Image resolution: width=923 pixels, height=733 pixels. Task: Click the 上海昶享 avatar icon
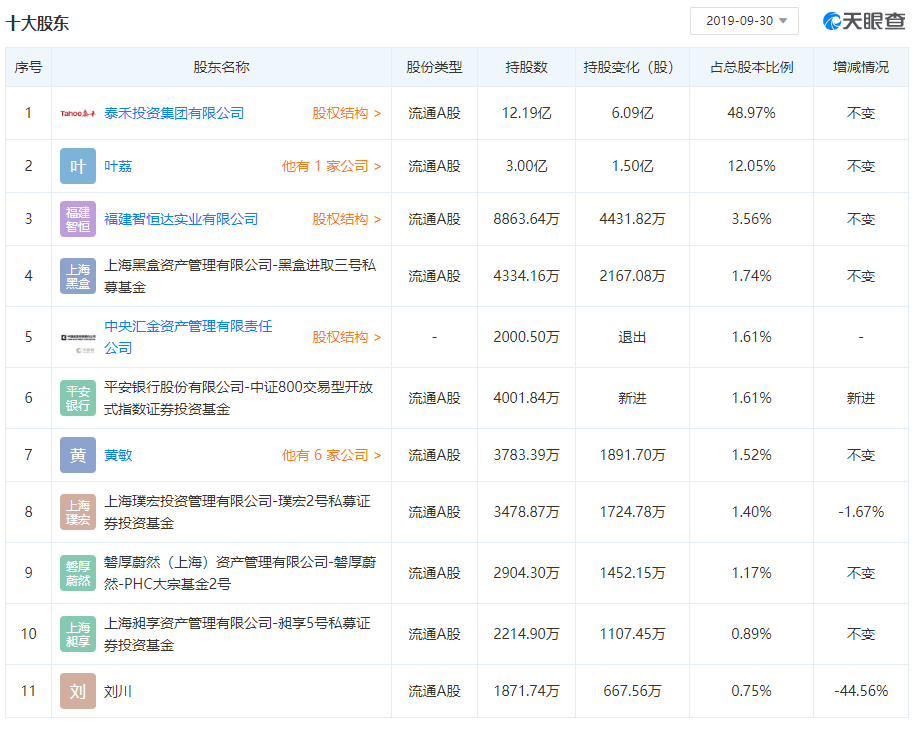click(x=78, y=634)
